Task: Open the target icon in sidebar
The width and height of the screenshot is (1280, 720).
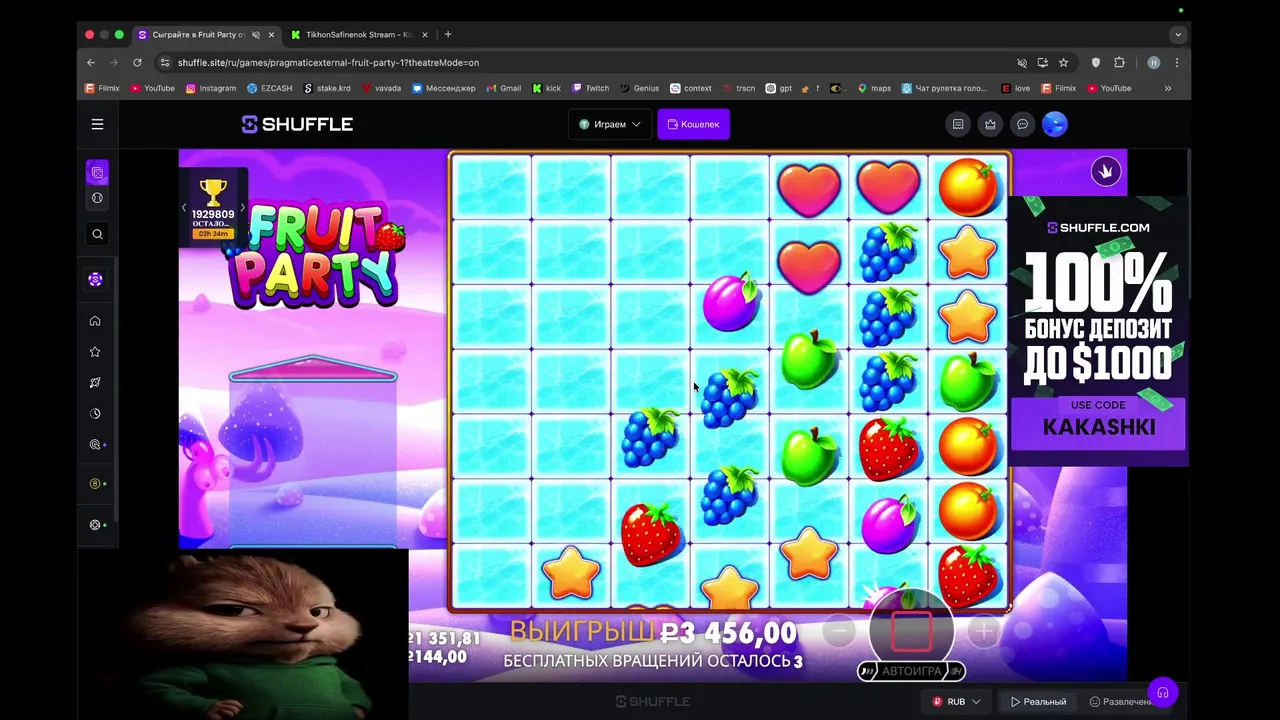Action: 95,445
